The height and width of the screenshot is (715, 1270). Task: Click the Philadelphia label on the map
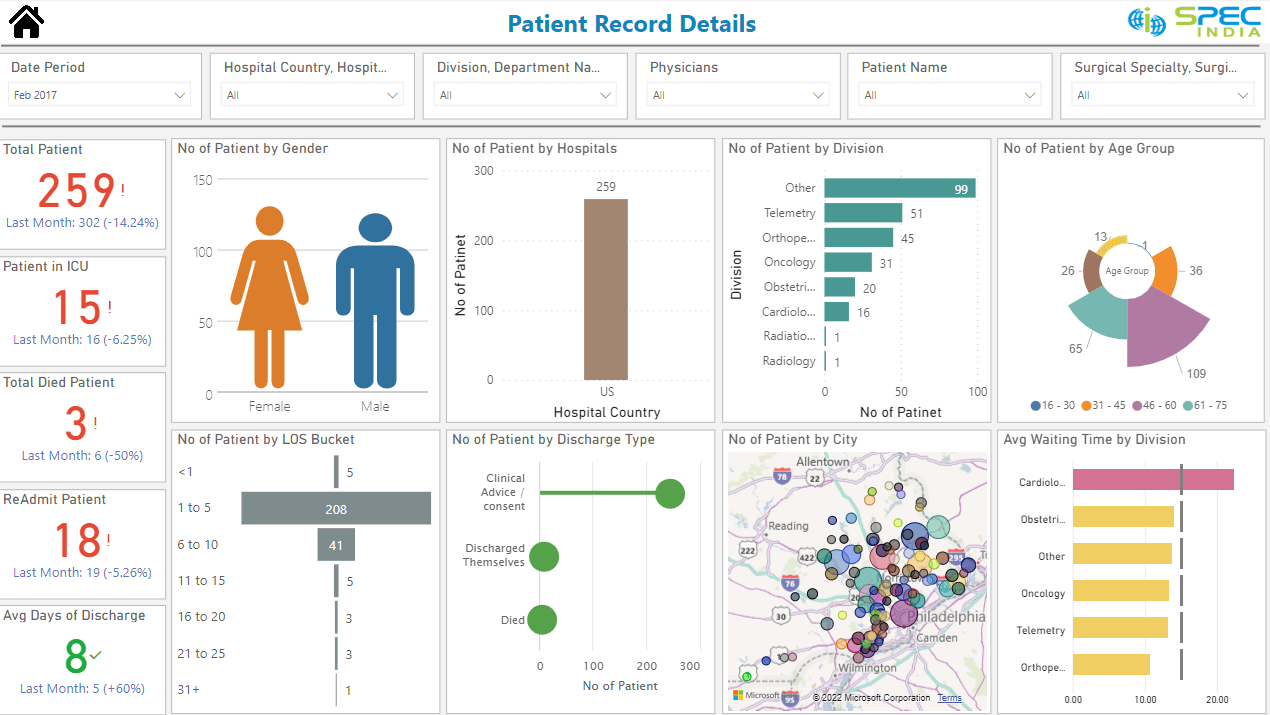pos(949,617)
